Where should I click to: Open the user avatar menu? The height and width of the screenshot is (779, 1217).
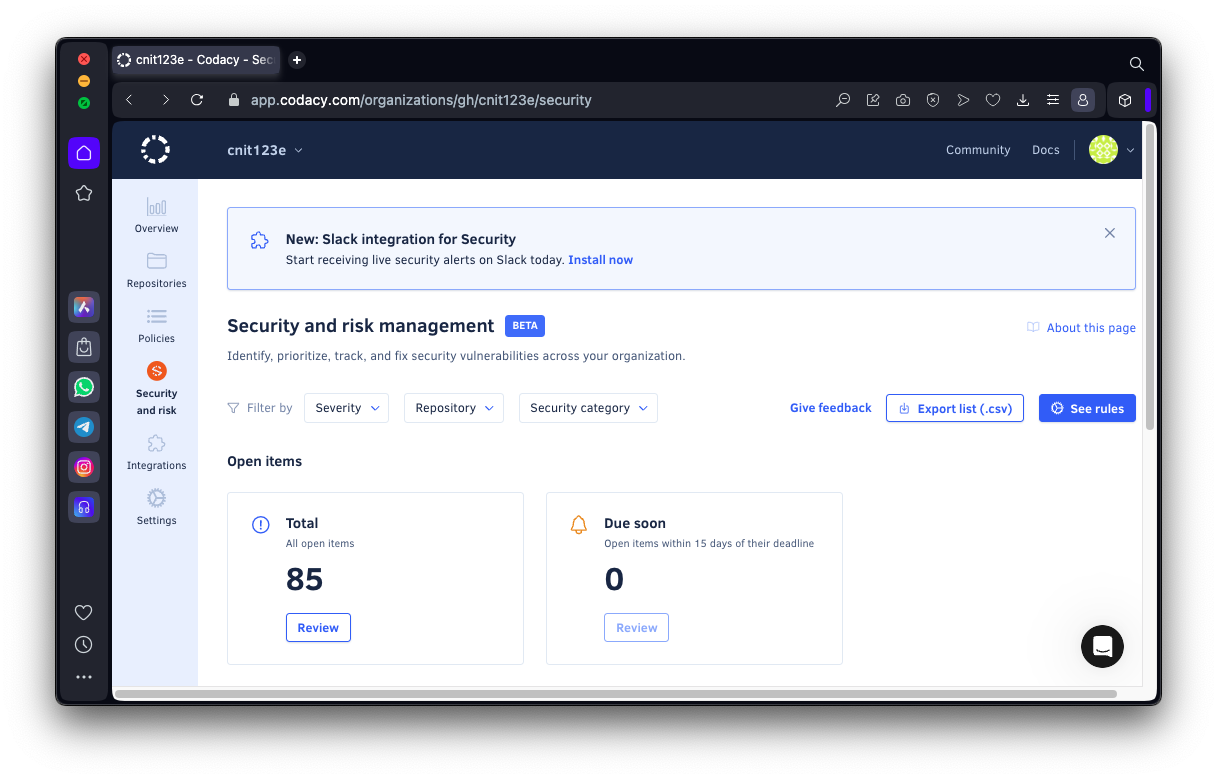point(1111,150)
